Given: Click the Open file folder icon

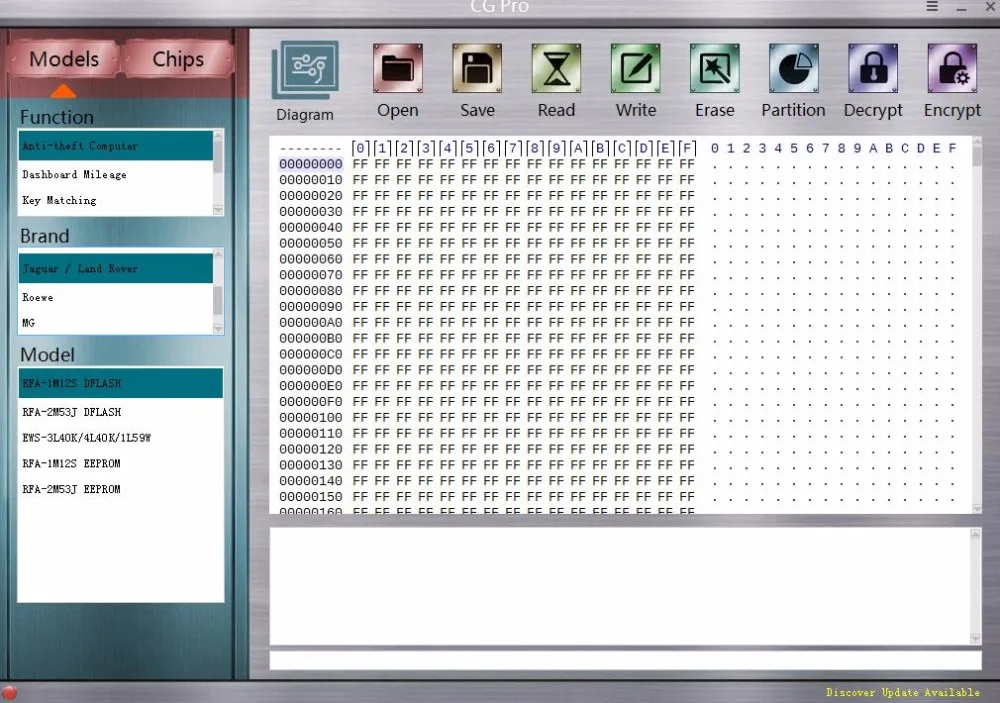Looking at the screenshot, I should click(397, 68).
